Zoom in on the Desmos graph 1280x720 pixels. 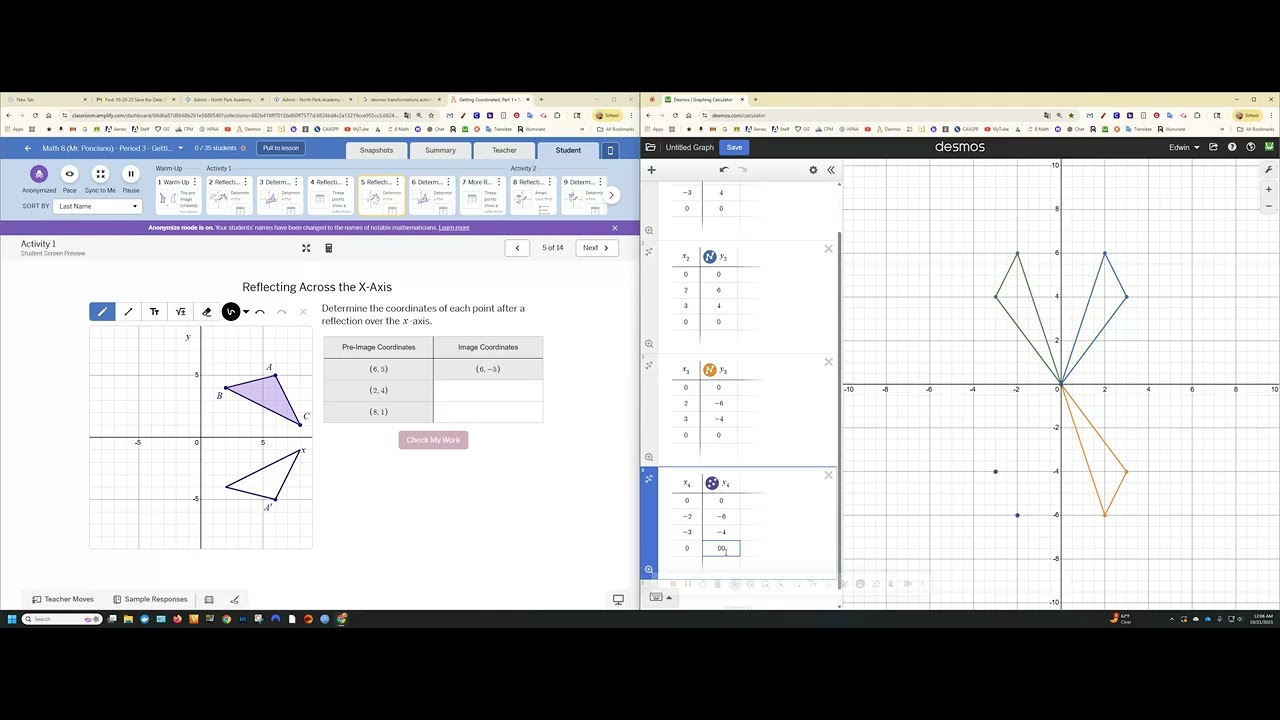click(1269, 189)
